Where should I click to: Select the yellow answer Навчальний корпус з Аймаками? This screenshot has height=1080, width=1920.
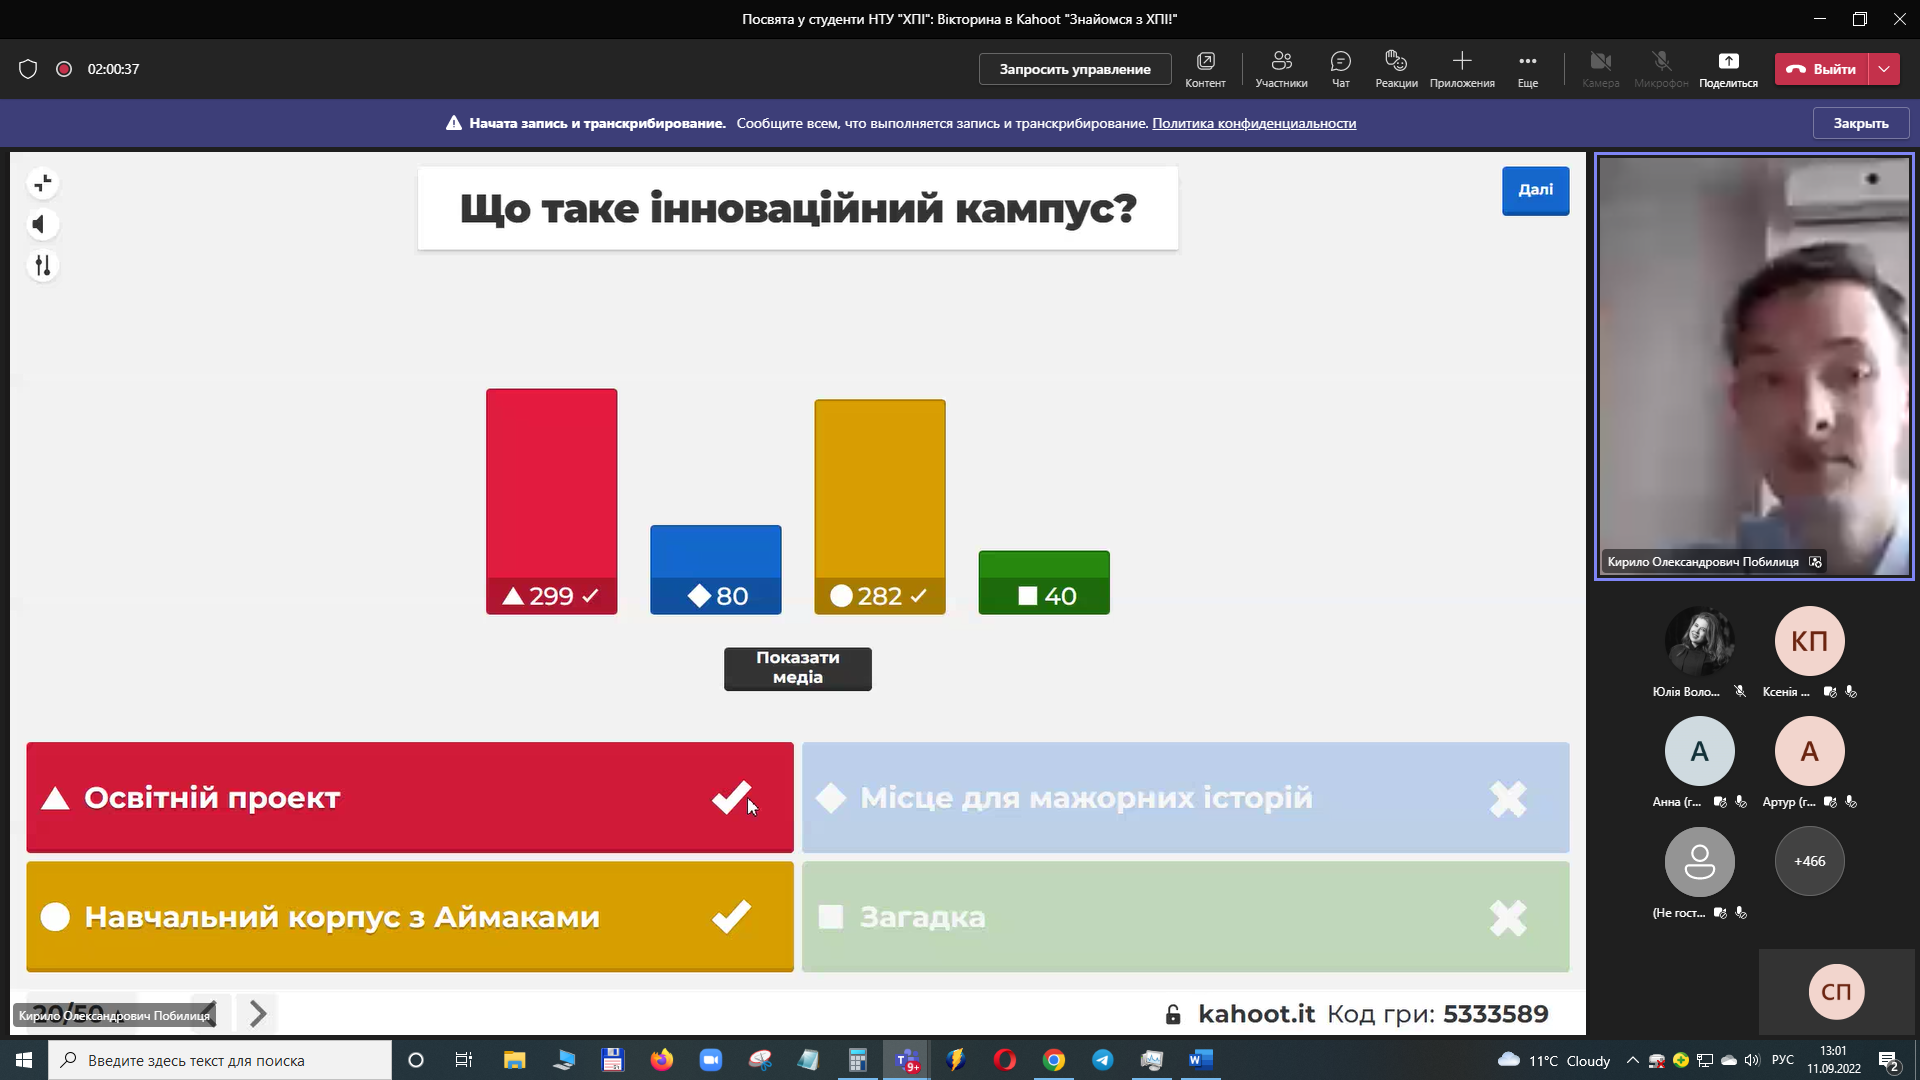410,916
